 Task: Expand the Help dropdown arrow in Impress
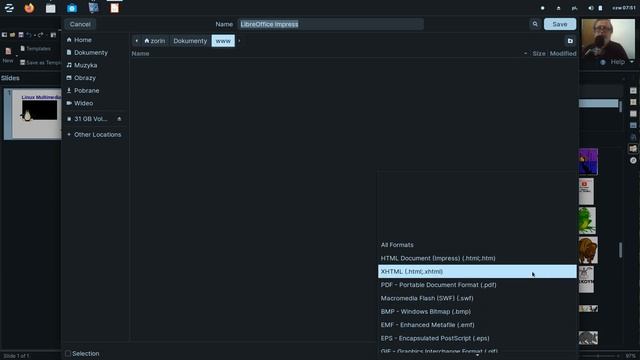(x=631, y=62)
